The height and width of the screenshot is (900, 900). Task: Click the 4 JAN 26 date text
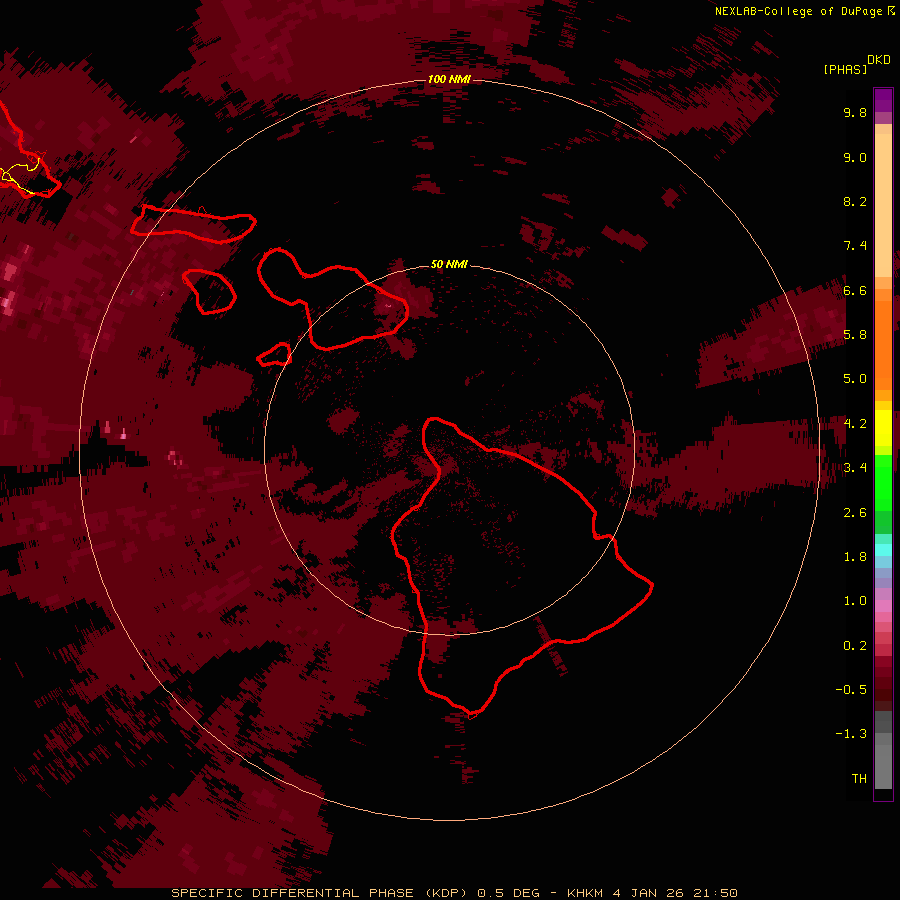point(649,893)
